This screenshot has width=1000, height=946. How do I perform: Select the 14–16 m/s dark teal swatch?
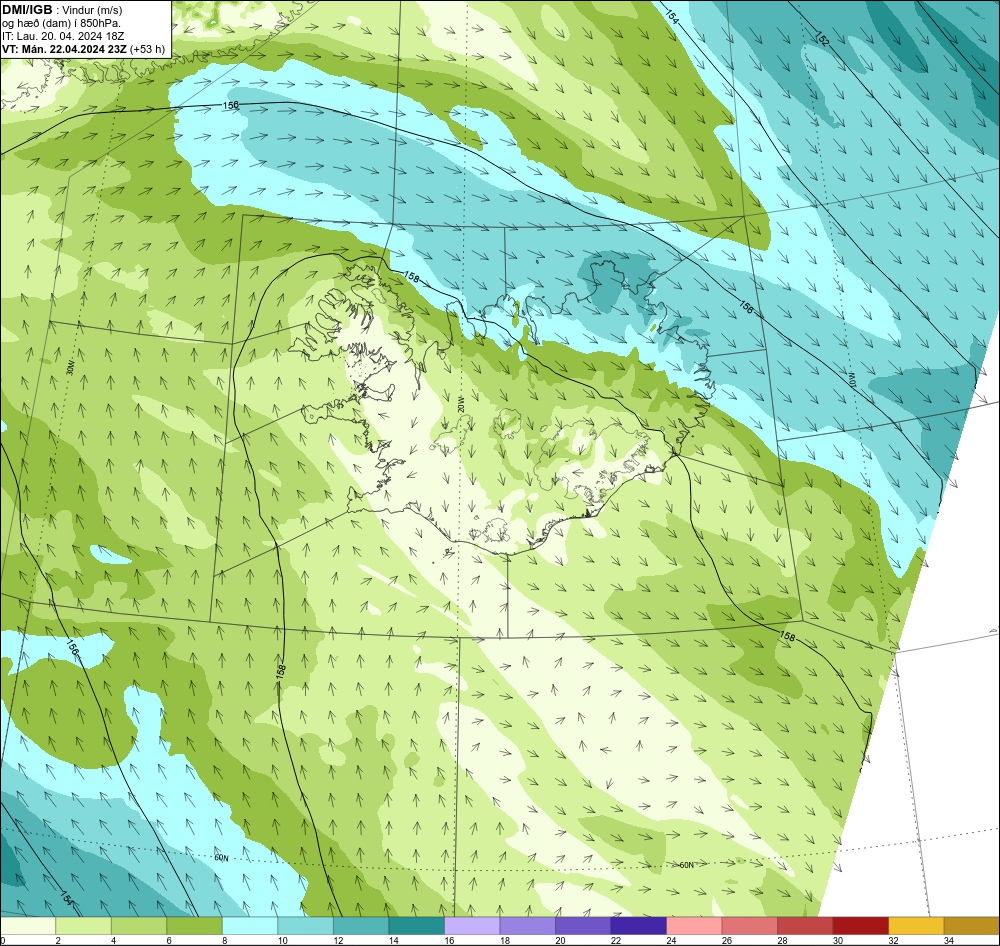click(x=416, y=926)
